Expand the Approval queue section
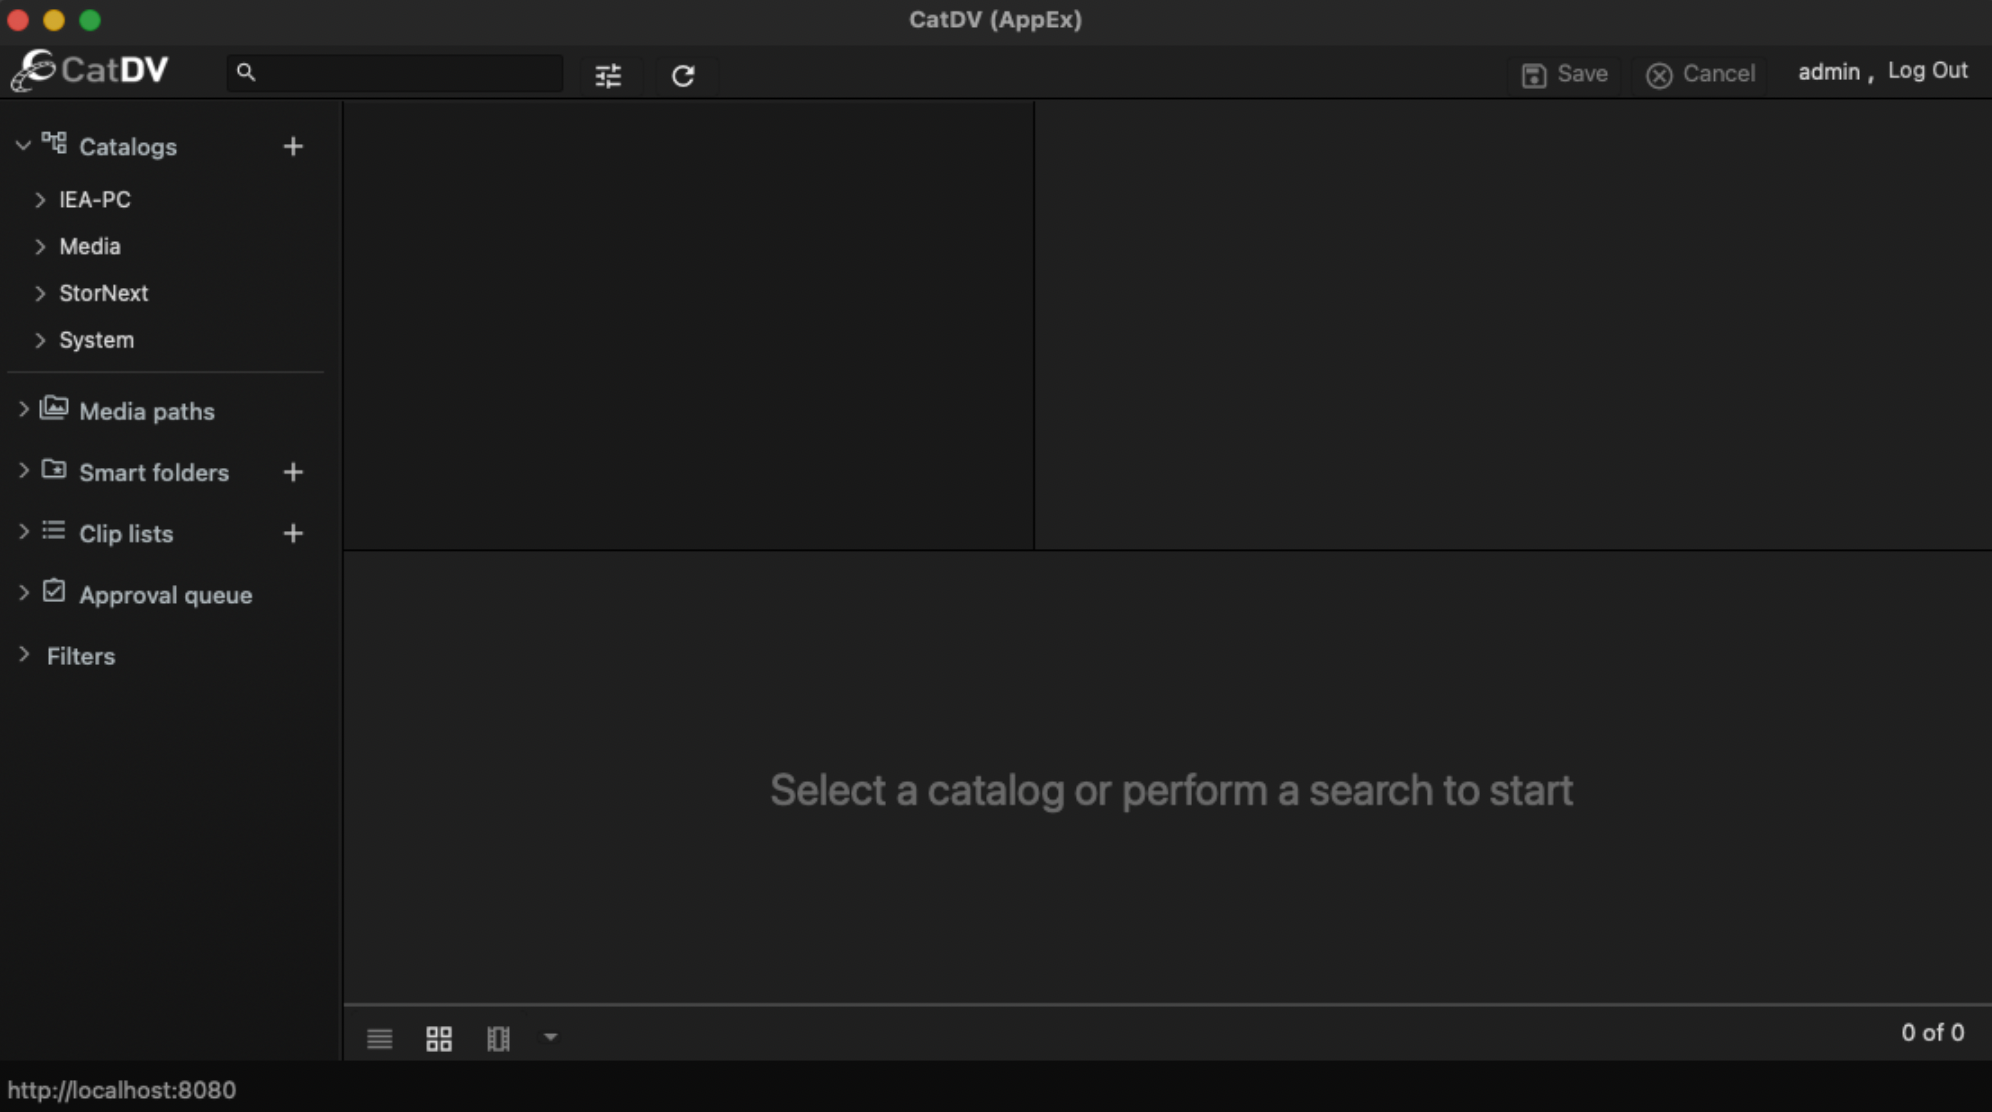This screenshot has height=1112, width=1992. click(x=23, y=593)
